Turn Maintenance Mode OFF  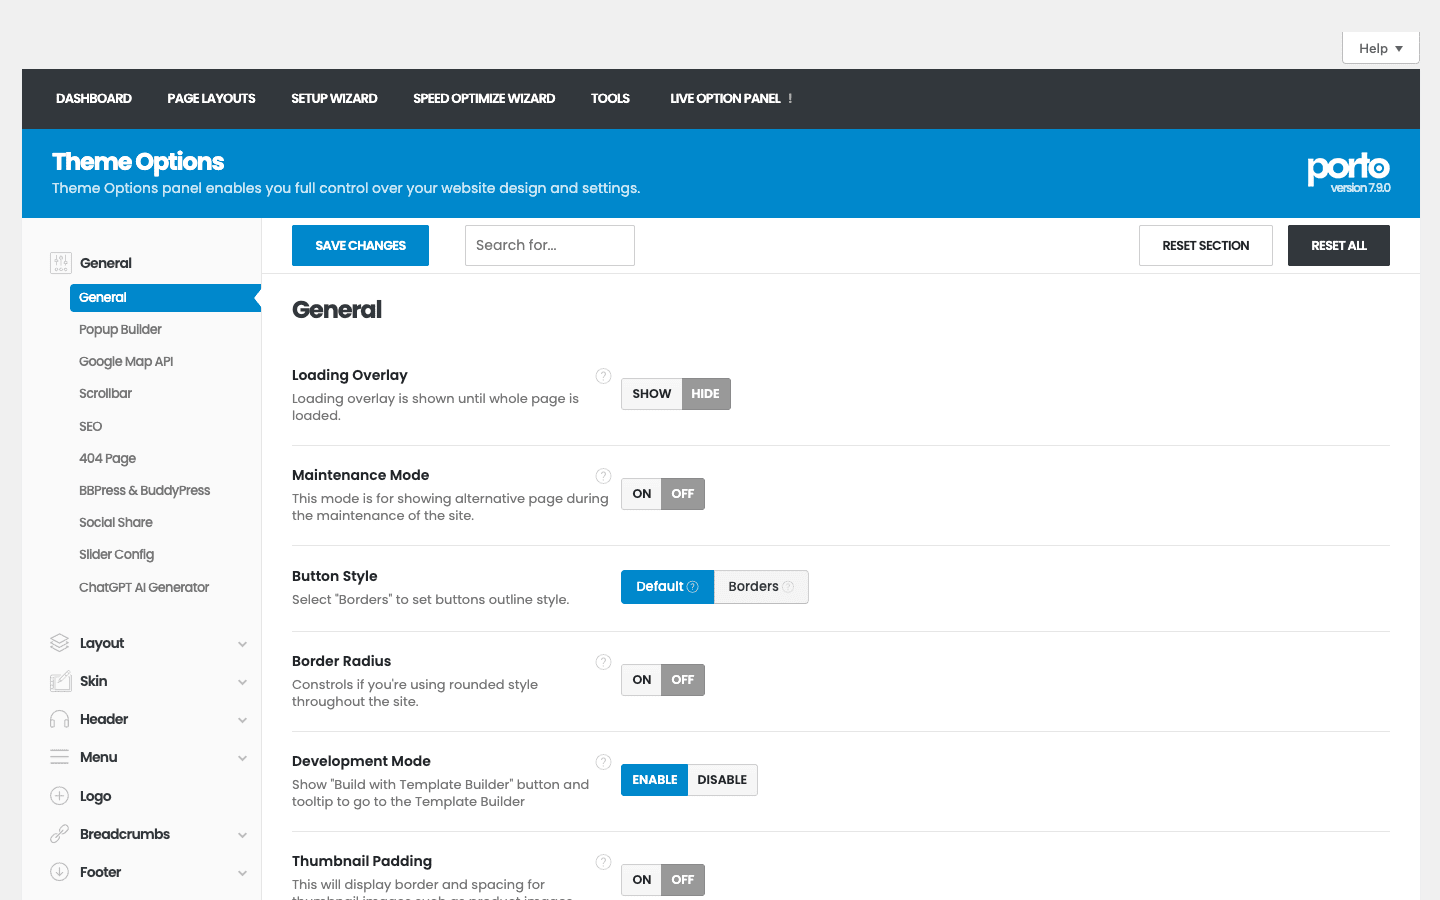coord(683,494)
